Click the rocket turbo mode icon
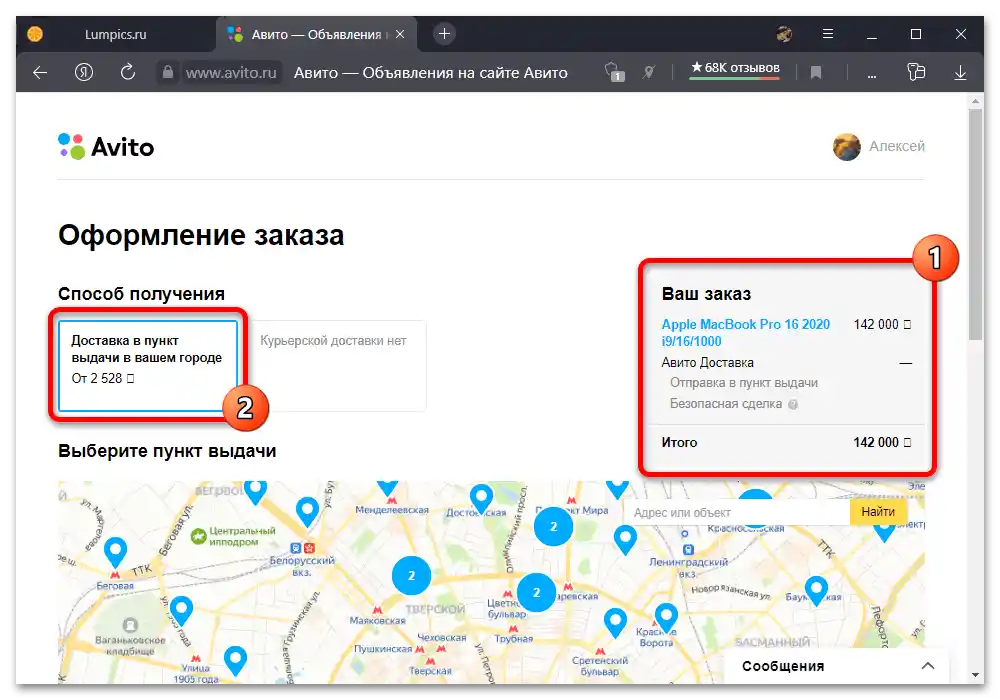Image resolution: width=1000 pixels, height=700 pixels. pyautogui.click(x=649, y=72)
